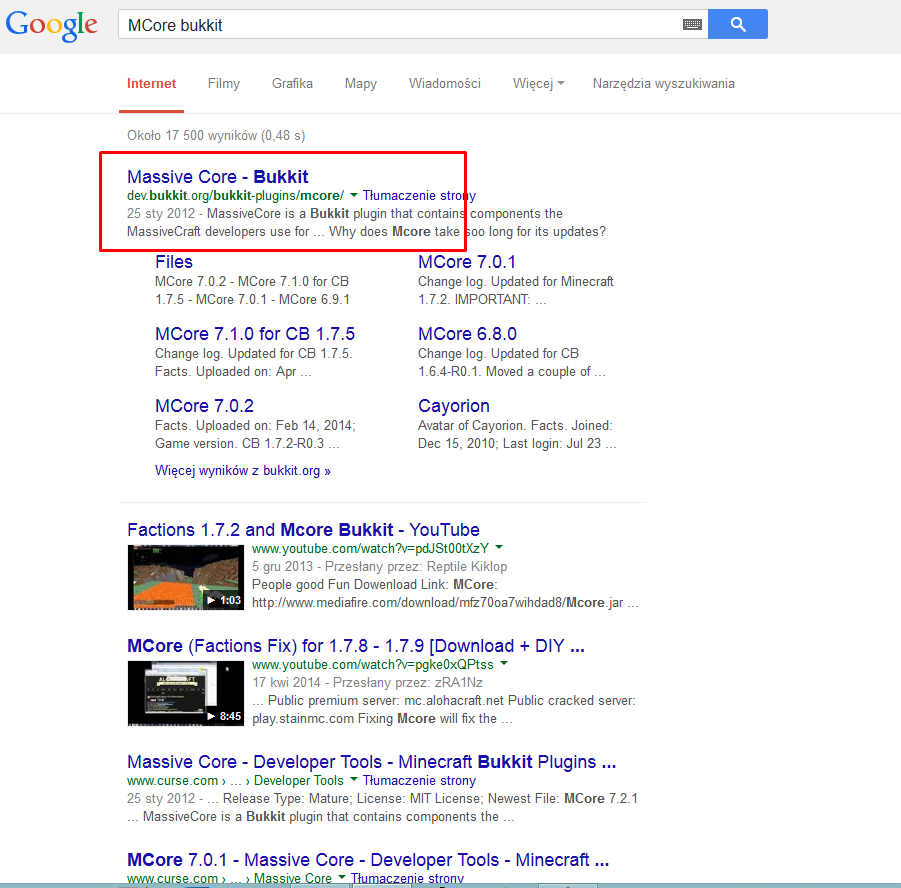
Task: Open the 'MCore 7.0.2' sitelink
Action: click(x=204, y=406)
